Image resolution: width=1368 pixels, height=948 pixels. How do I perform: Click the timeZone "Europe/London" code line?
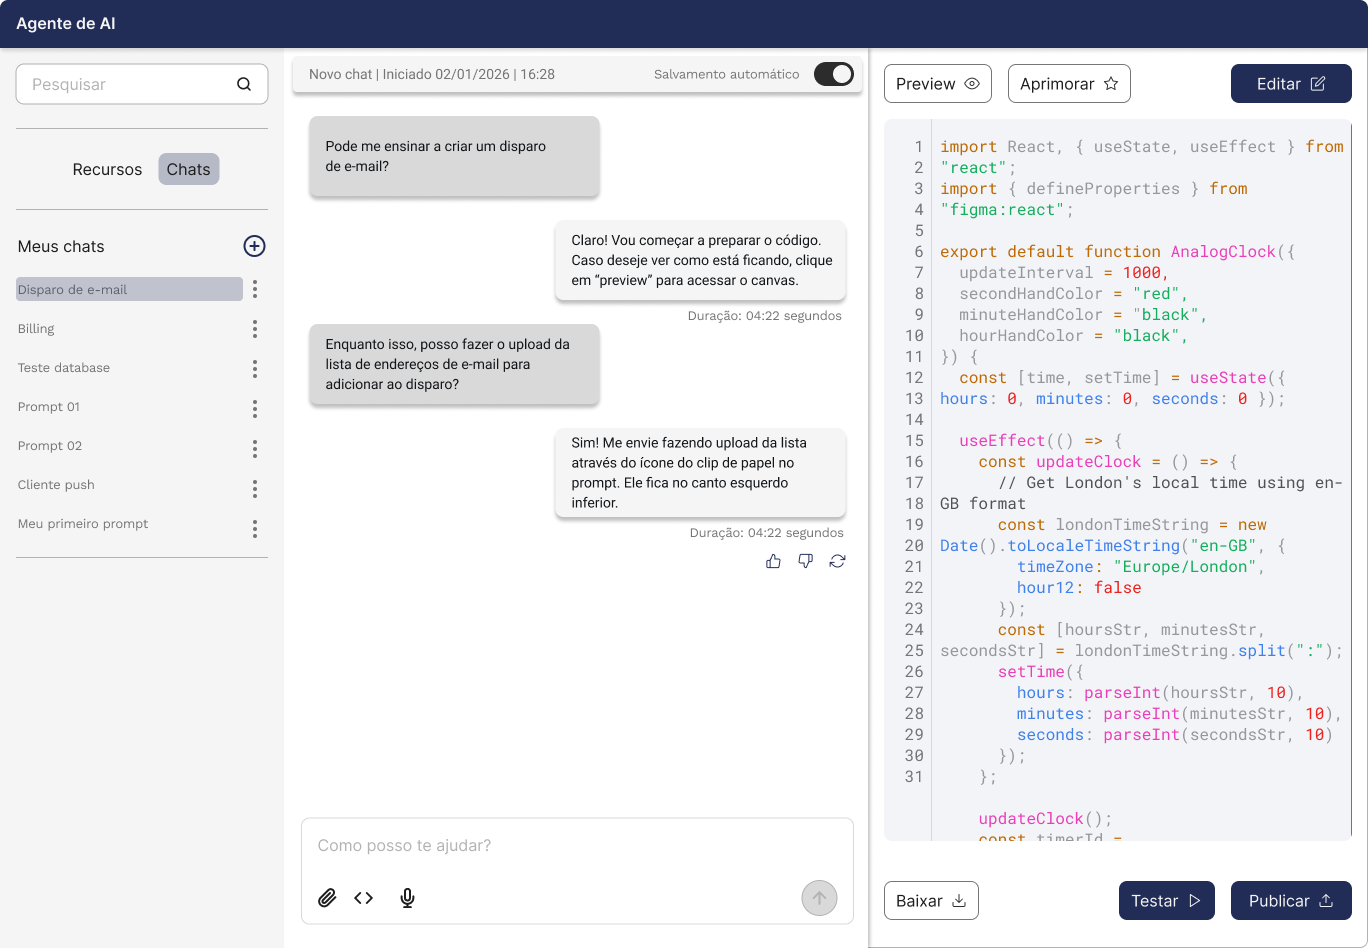(1141, 567)
